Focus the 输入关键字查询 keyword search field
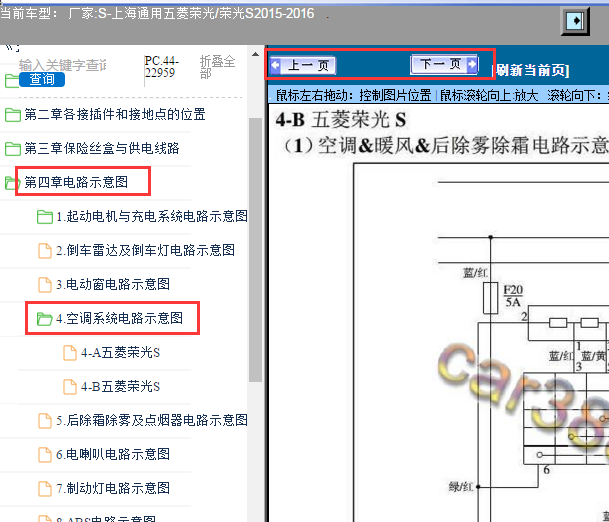The width and height of the screenshot is (609, 522). coord(62,65)
